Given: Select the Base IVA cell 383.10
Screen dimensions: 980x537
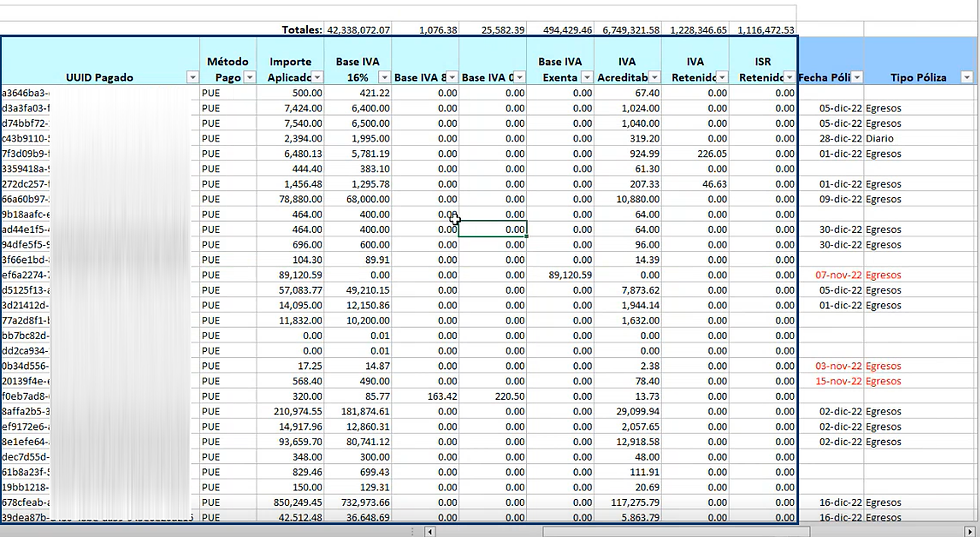Looking at the screenshot, I should tap(358, 169).
